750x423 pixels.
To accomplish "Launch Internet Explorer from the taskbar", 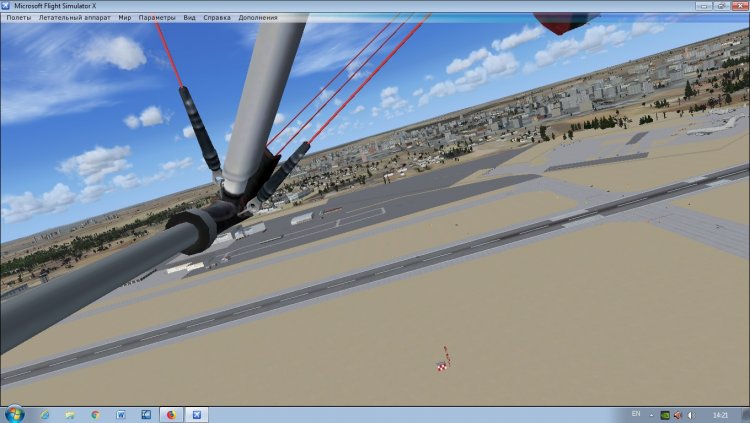I will (x=45, y=414).
